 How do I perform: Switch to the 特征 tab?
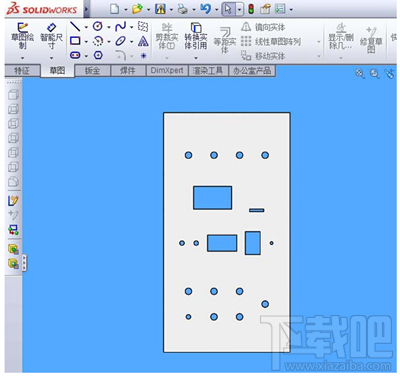(x=22, y=71)
